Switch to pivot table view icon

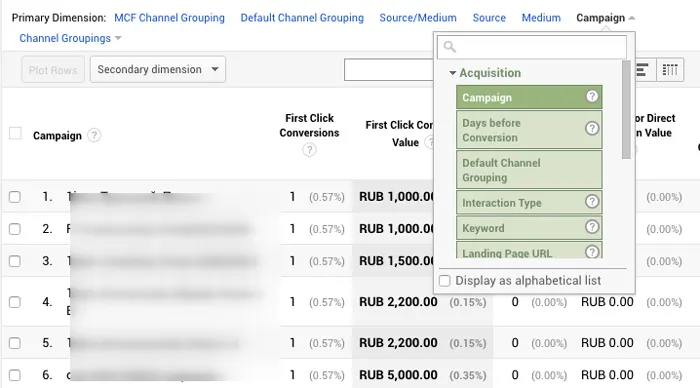(x=670, y=70)
